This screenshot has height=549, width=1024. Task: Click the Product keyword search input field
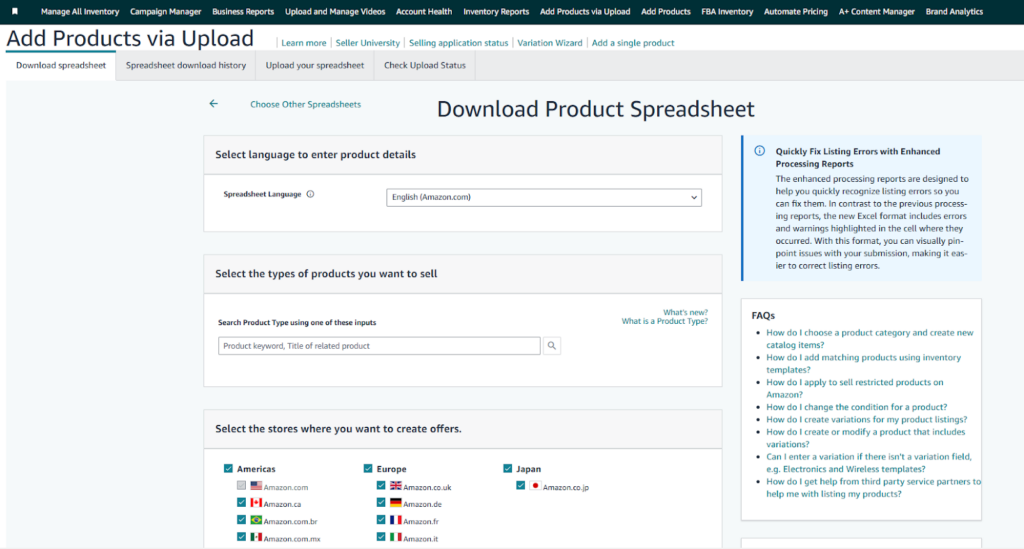[379, 346]
